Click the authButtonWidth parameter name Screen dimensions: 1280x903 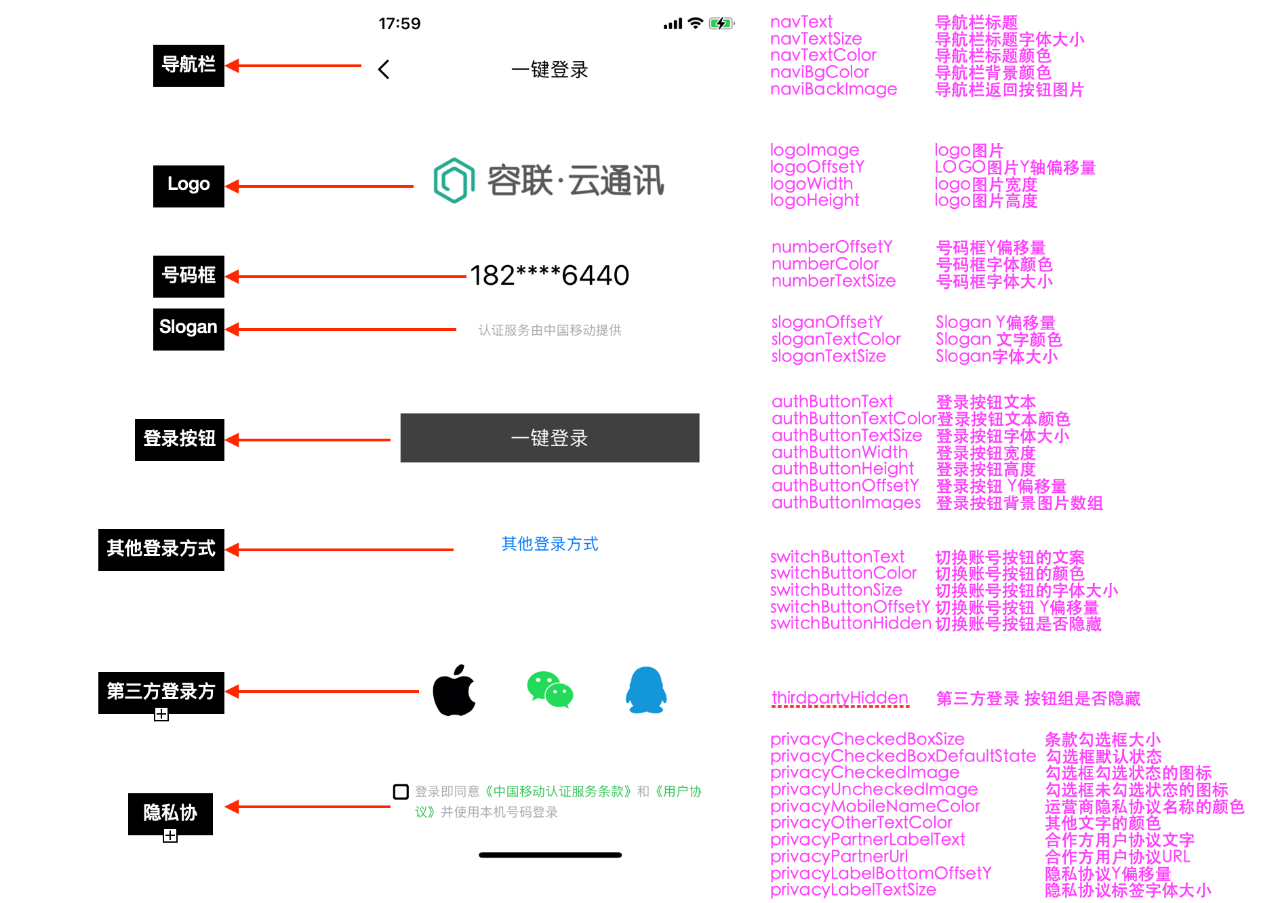tap(840, 452)
